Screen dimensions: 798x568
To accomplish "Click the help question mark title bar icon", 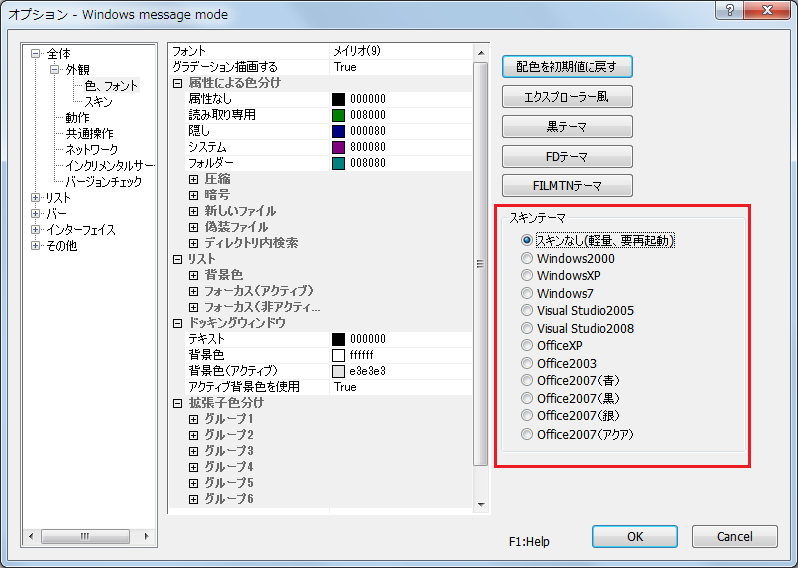I will [x=731, y=9].
